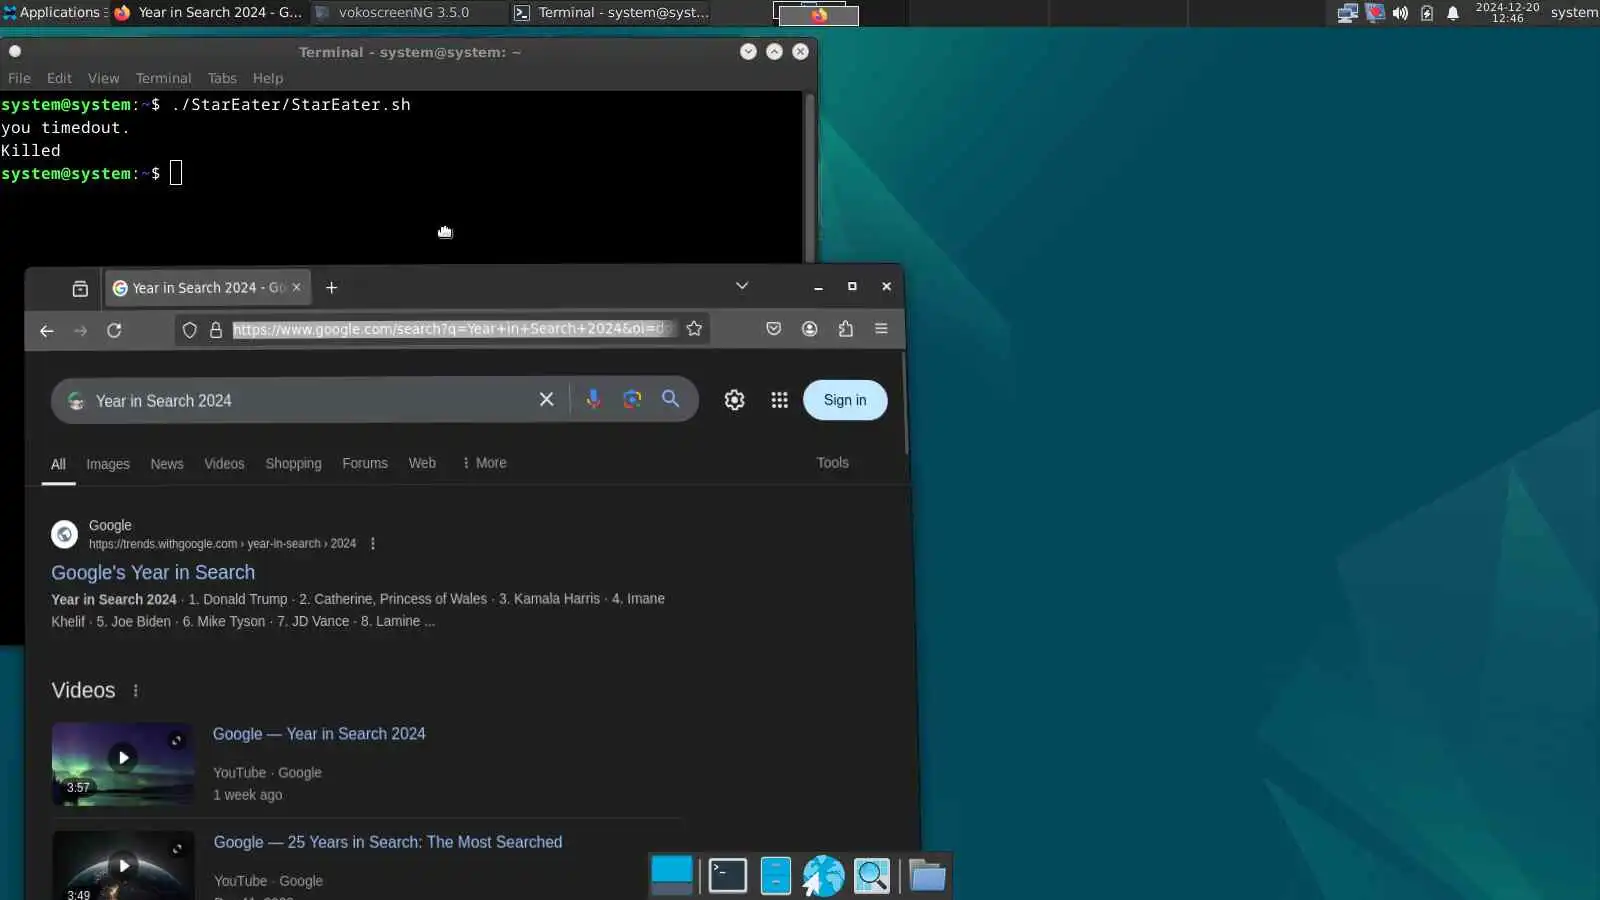Open the Terminal Edit menu

(59, 78)
